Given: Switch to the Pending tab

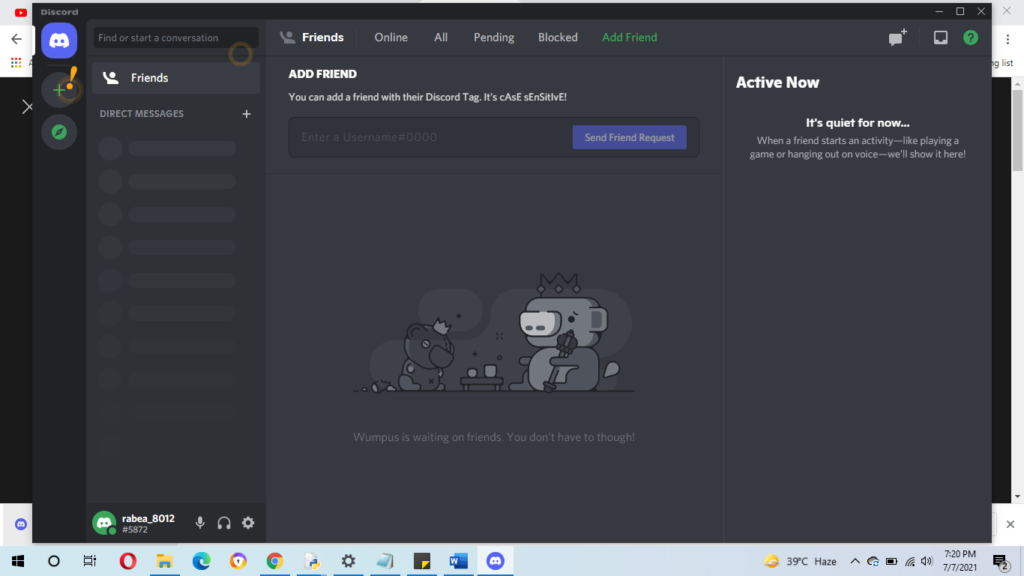Looking at the screenshot, I should click(x=494, y=37).
